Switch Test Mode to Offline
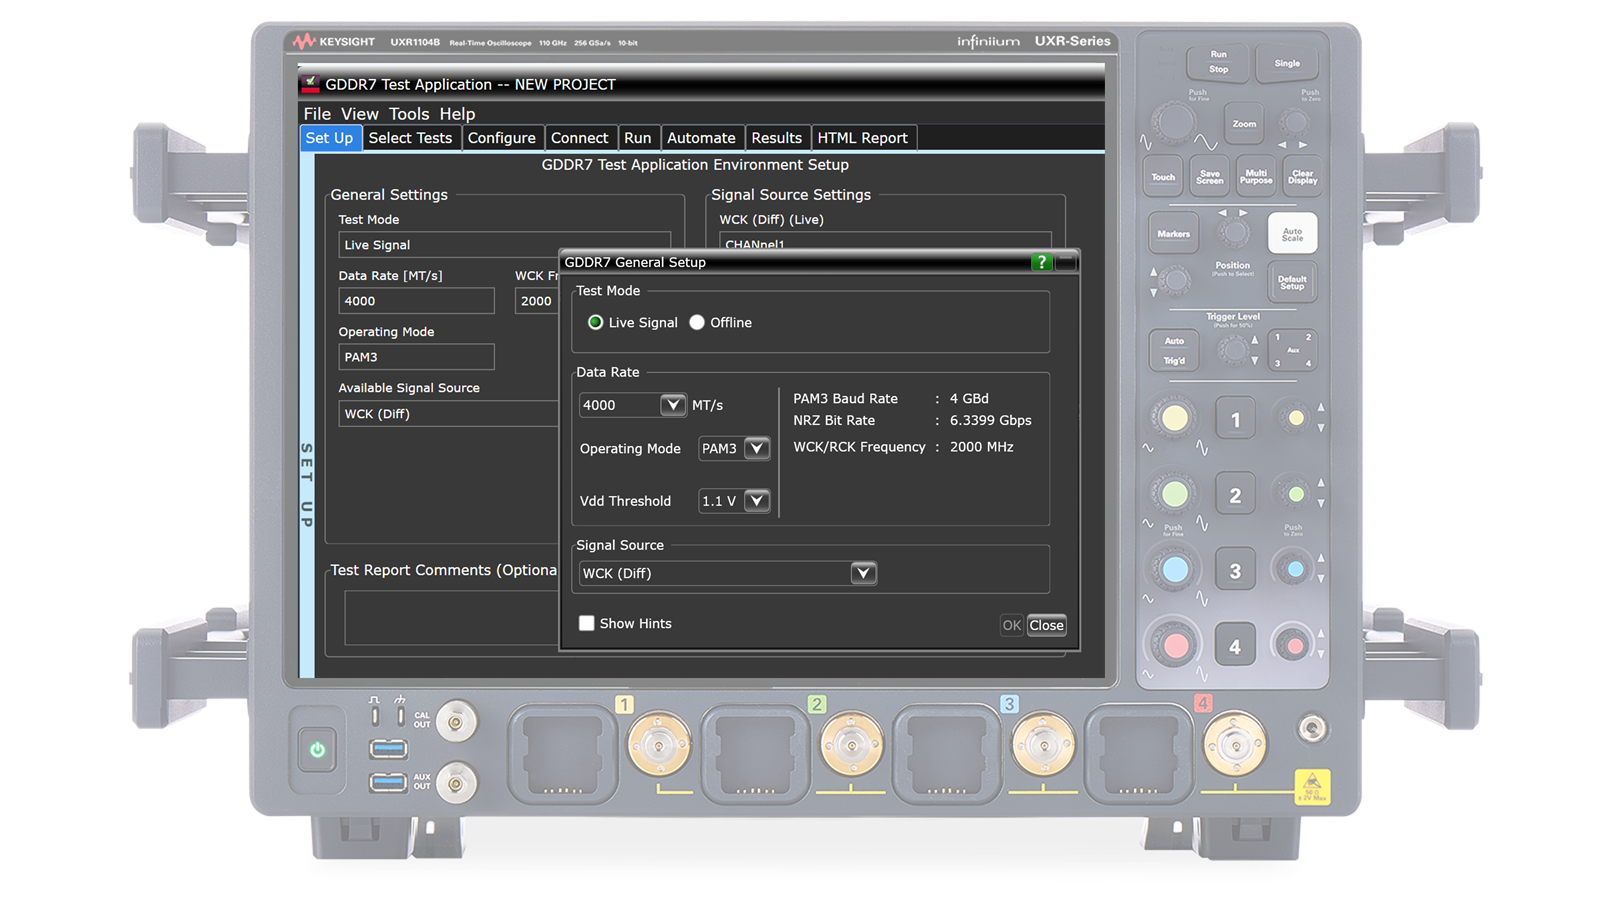The width and height of the screenshot is (1600, 900). pyautogui.click(x=697, y=322)
